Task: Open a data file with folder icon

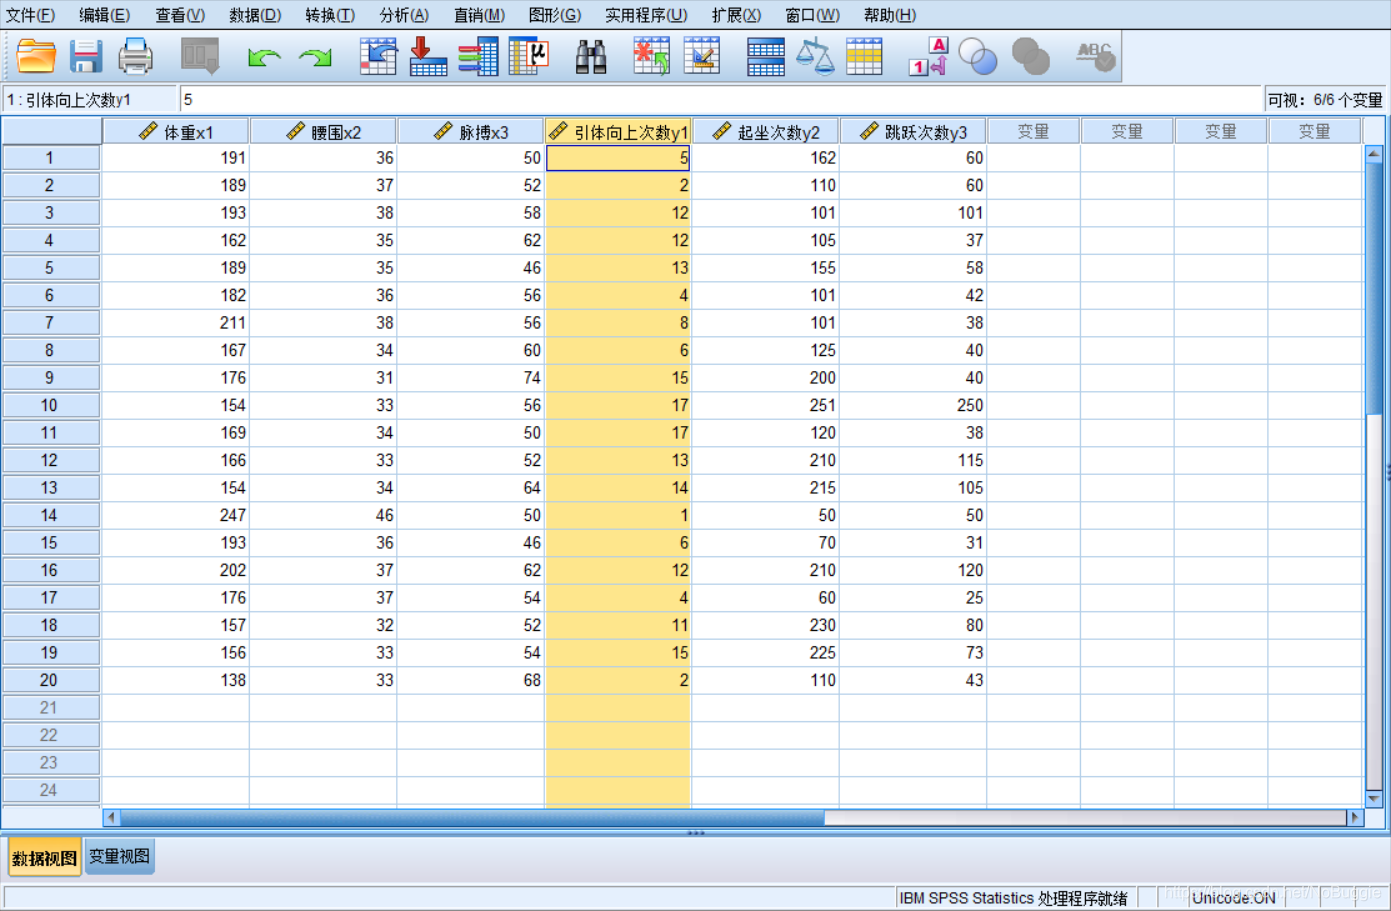Action: (x=36, y=56)
